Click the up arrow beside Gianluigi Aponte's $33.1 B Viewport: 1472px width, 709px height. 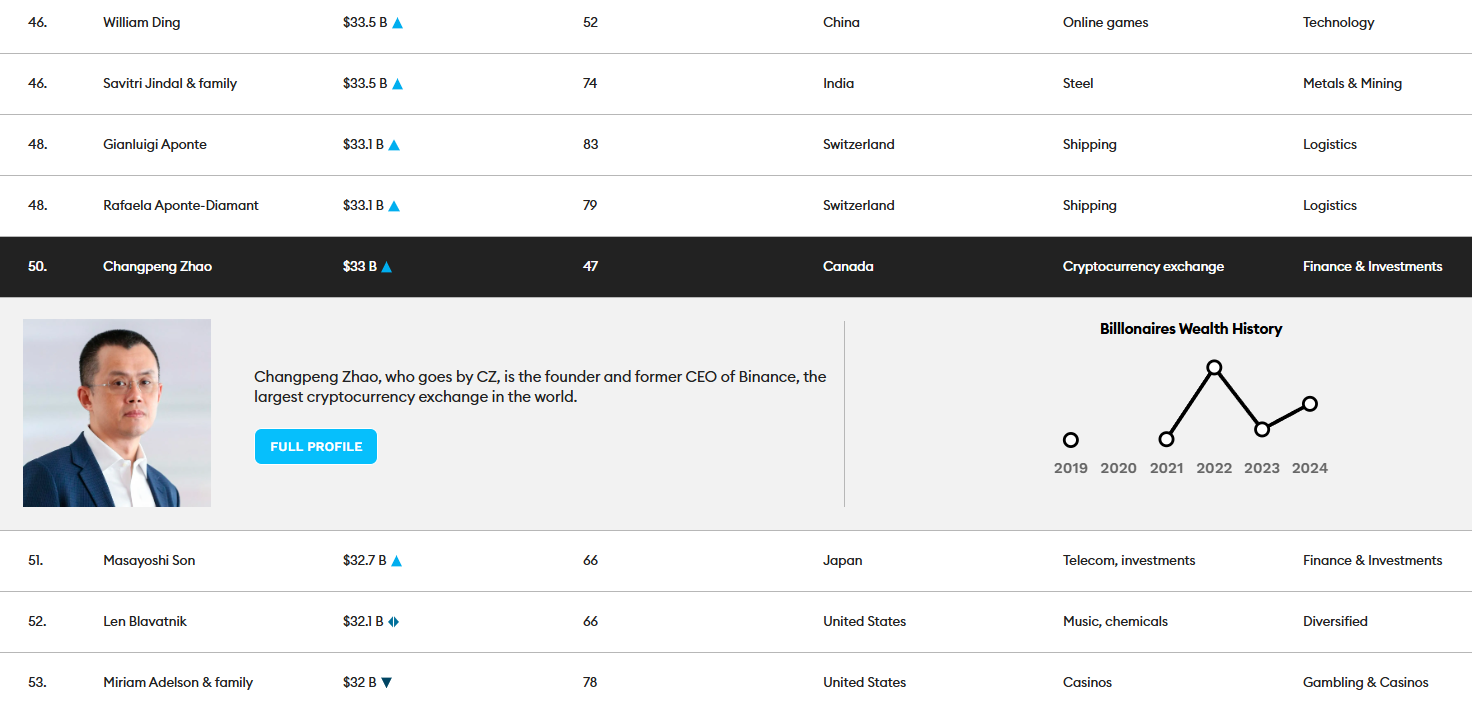[394, 145]
